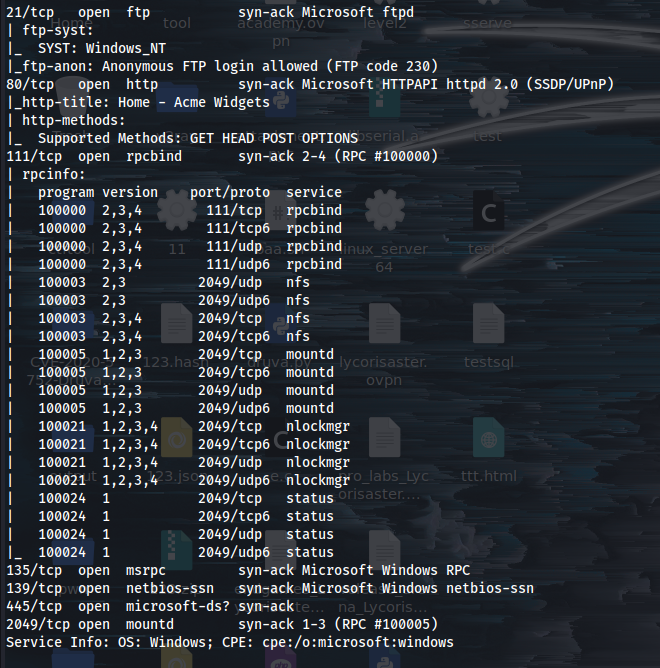This screenshot has width=660, height=668.
Task: Click '2049/udp6' nlockmgr row
Action: [194, 481]
